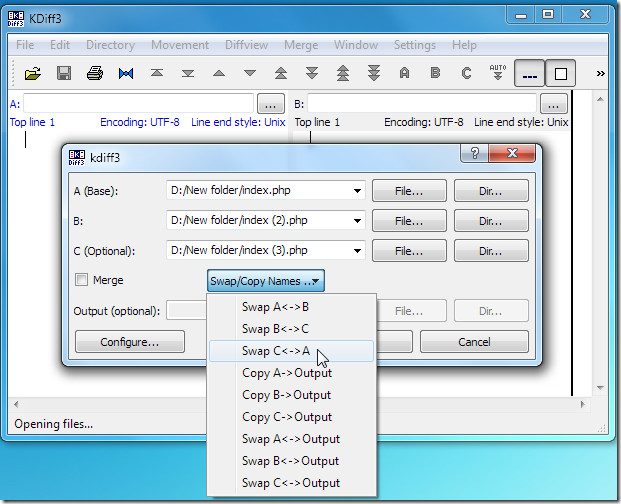The image size is (621, 504).
Task: Click browse ... button beside pane B path
Action: [554, 104]
